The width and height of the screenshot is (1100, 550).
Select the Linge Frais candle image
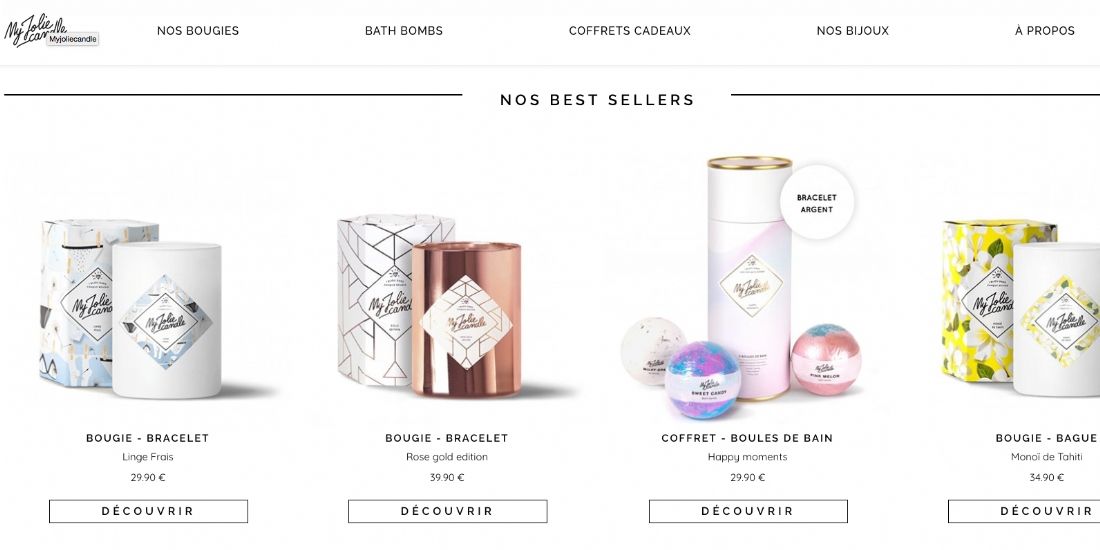(131, 309)
